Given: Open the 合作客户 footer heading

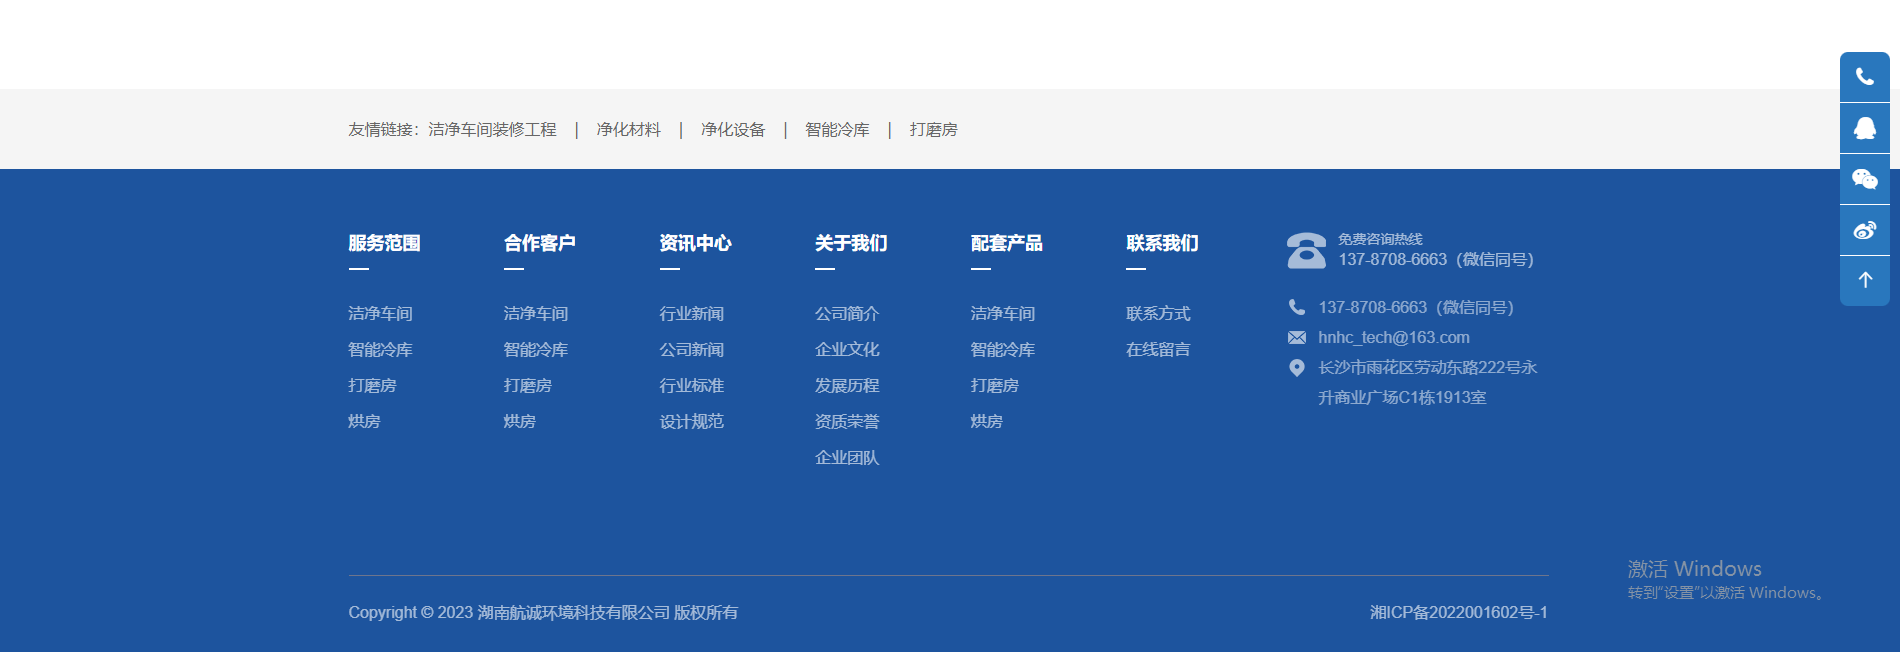Looking at the screenshot, I should click(540, 243).
